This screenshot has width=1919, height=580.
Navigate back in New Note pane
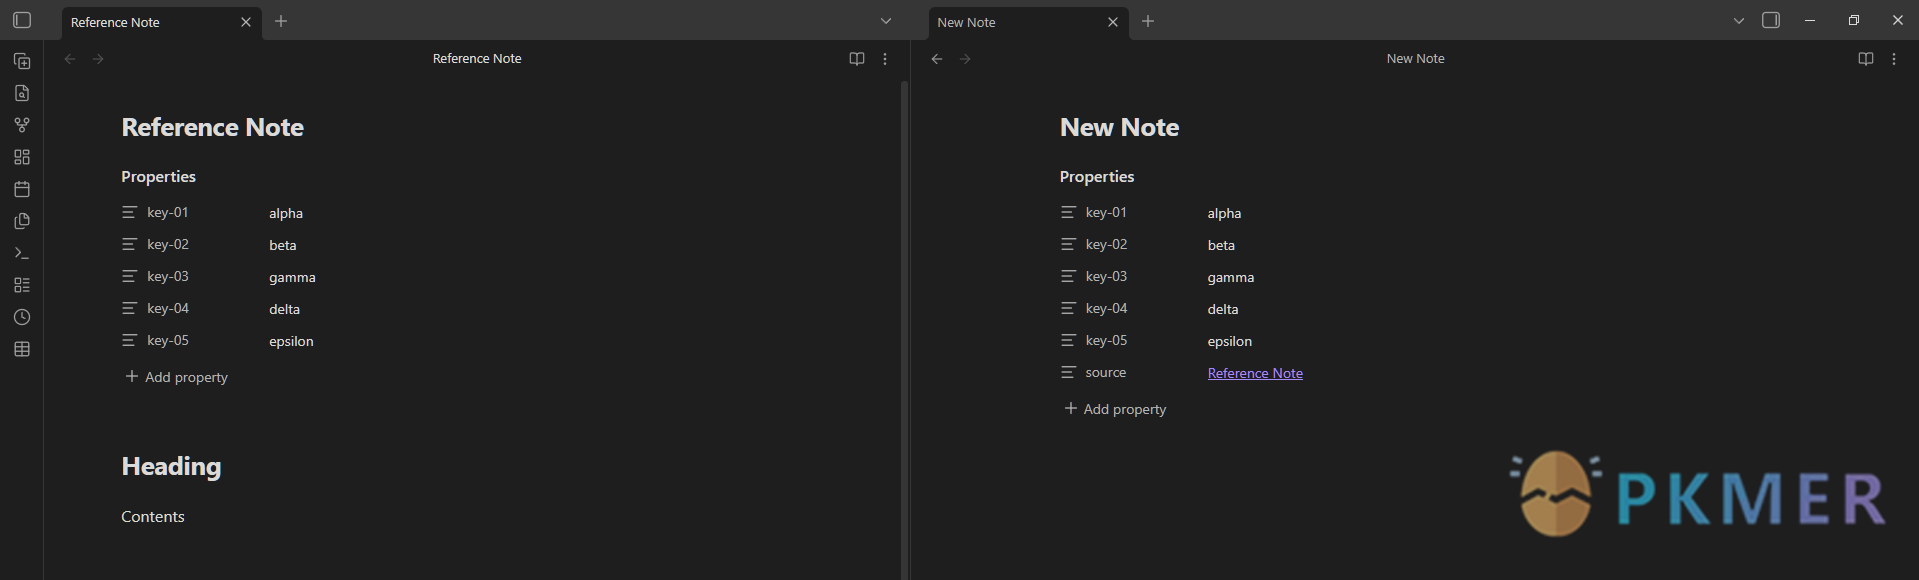[x=937, y=59]
